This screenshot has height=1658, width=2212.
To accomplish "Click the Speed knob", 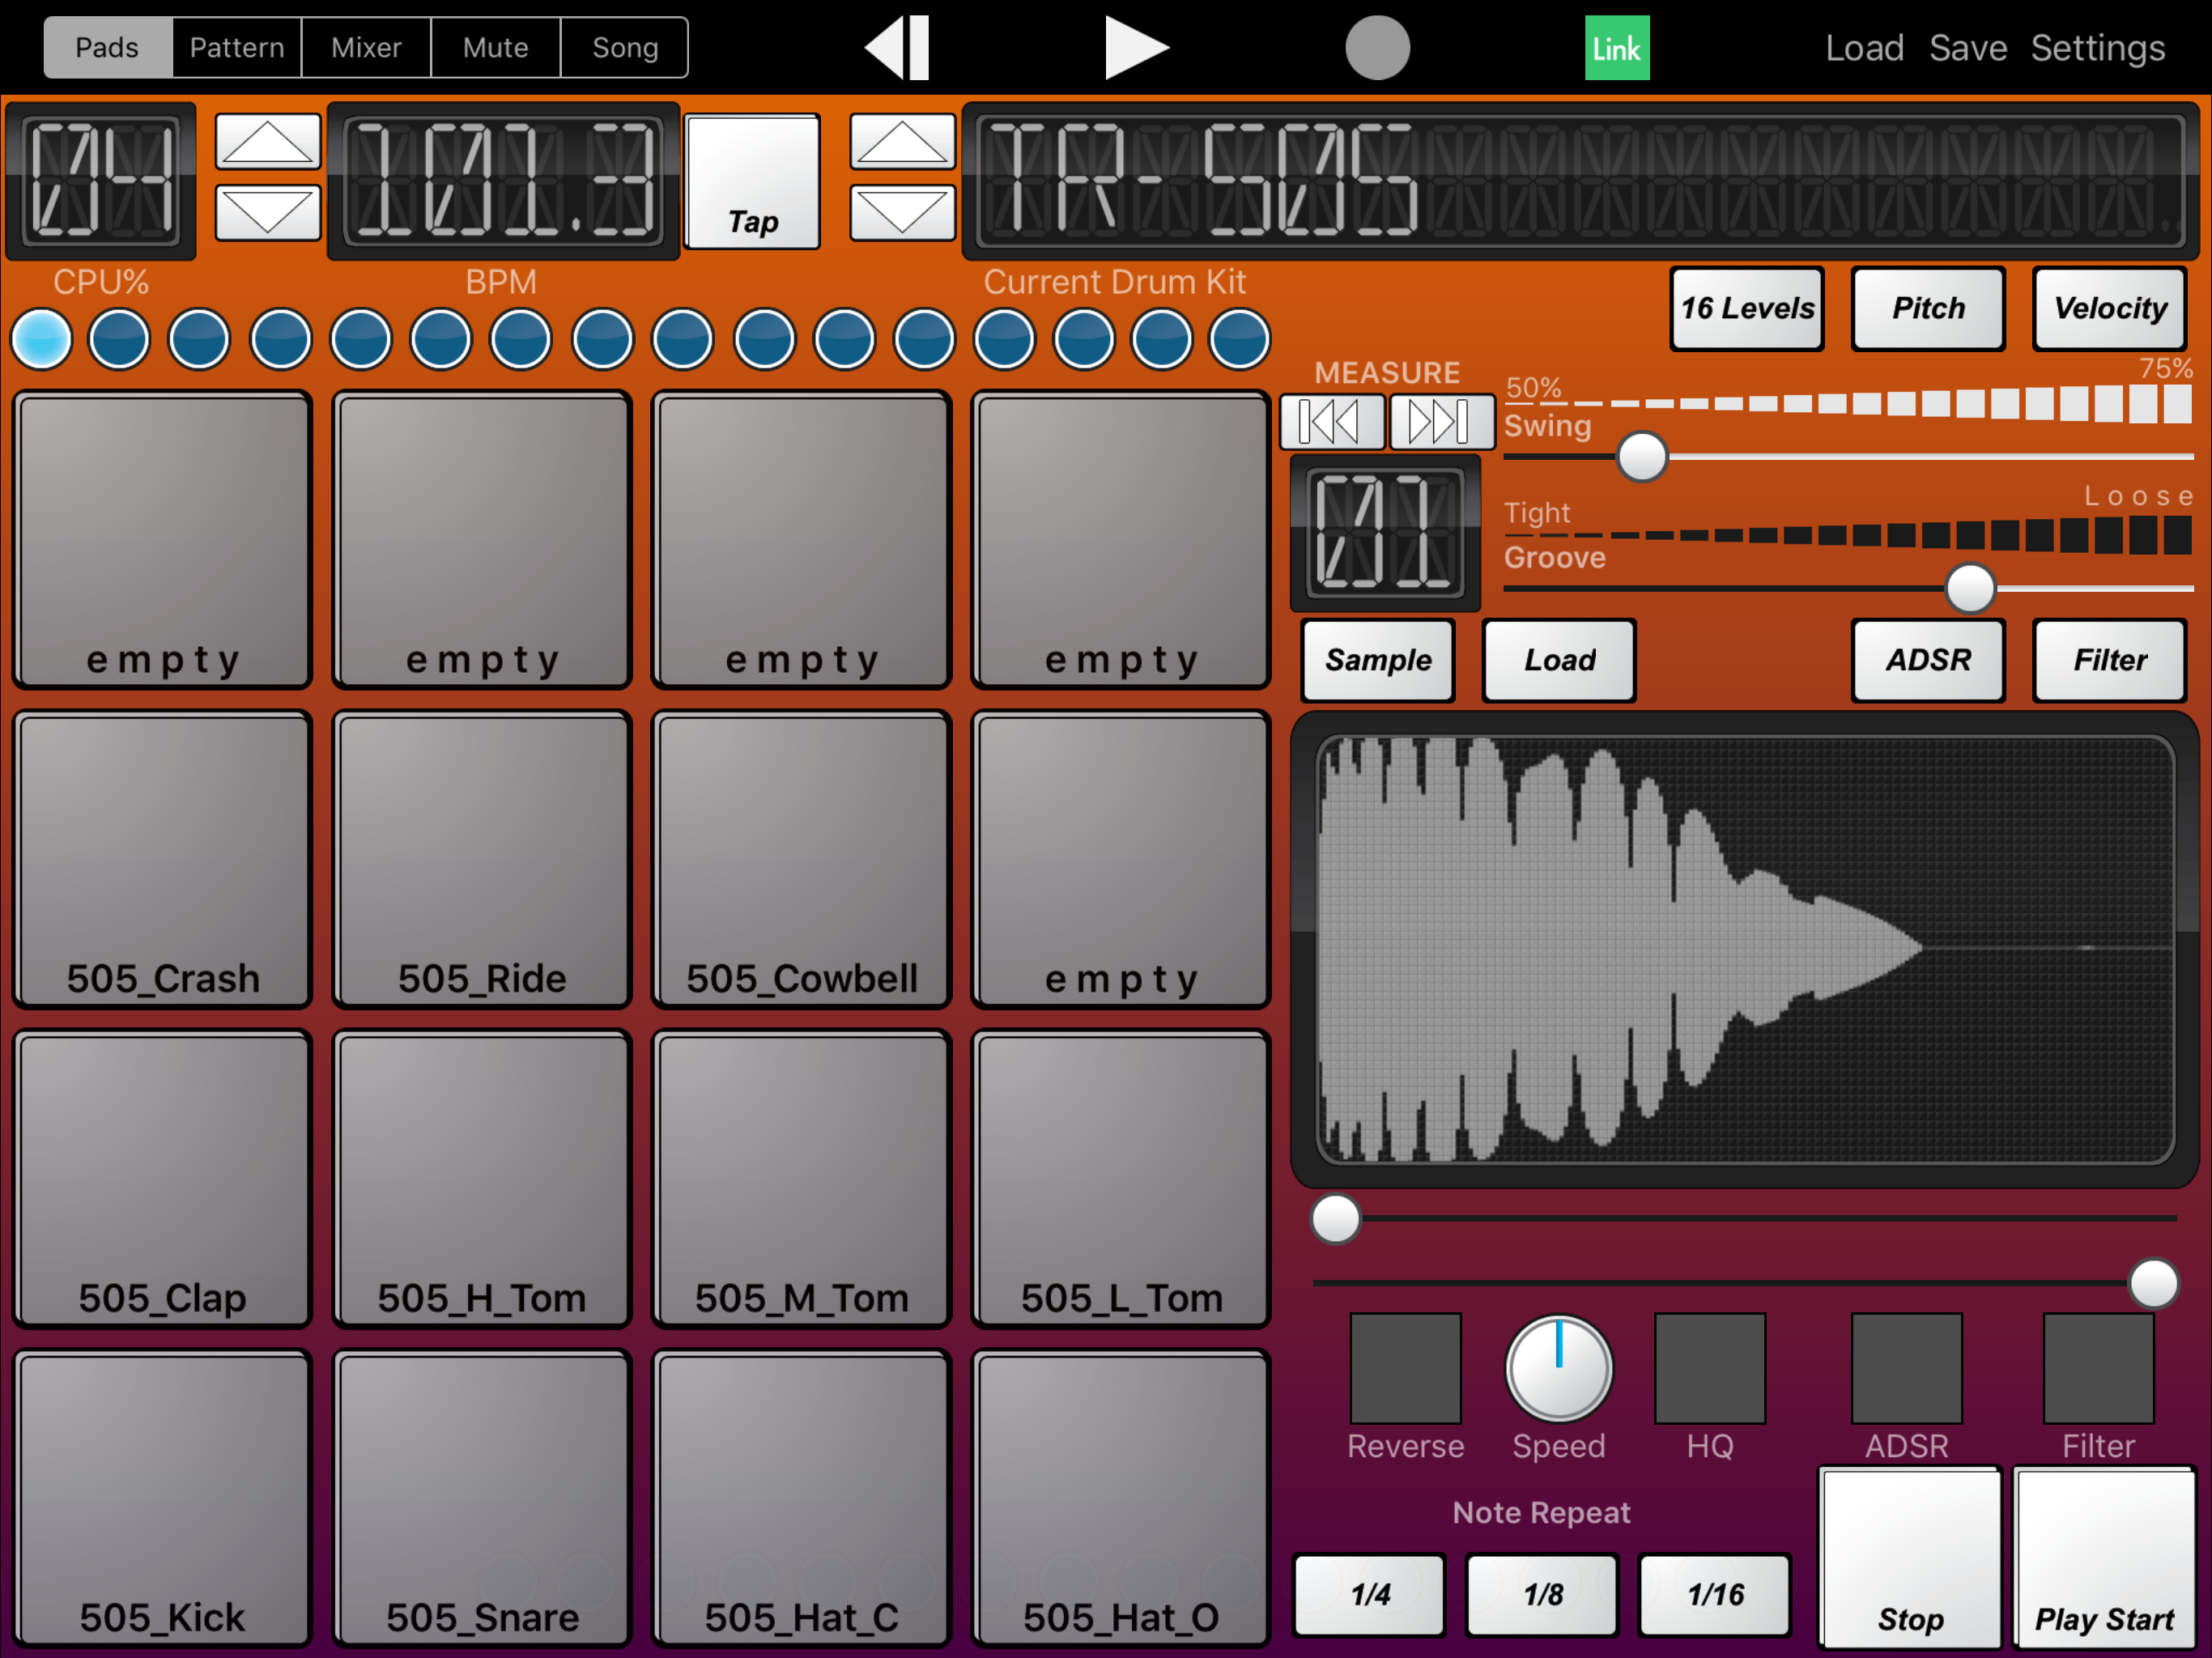I will [x=1558, y=1367].
